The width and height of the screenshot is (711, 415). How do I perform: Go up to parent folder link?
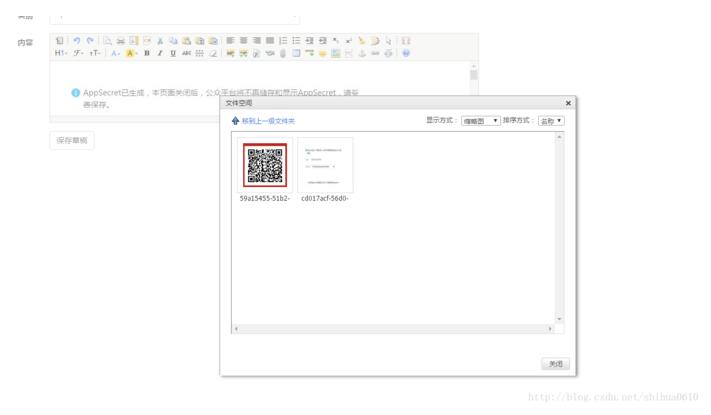[268, 121]
